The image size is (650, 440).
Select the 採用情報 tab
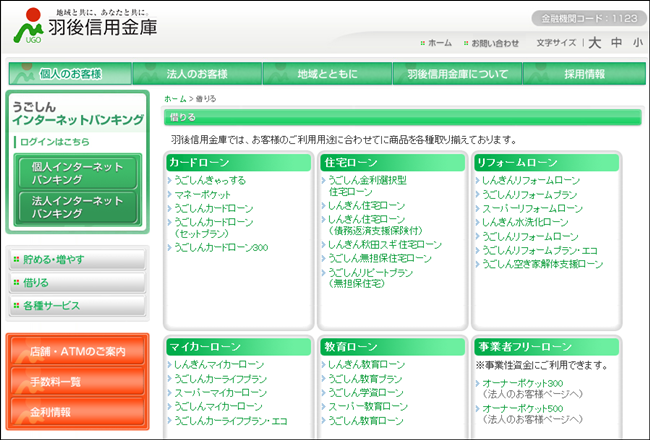pos(585,74)
